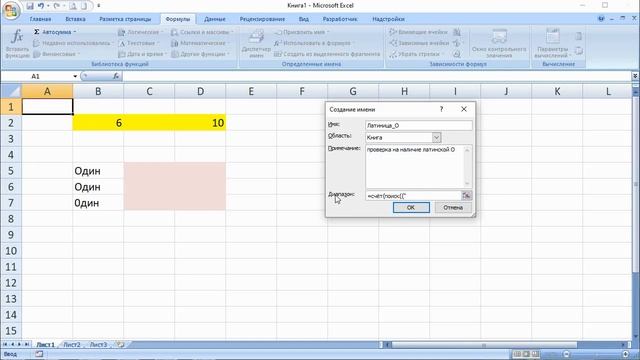640x360 pixels.
Task: Open Дата и время functions dropdown
Action: click(142, 54)
